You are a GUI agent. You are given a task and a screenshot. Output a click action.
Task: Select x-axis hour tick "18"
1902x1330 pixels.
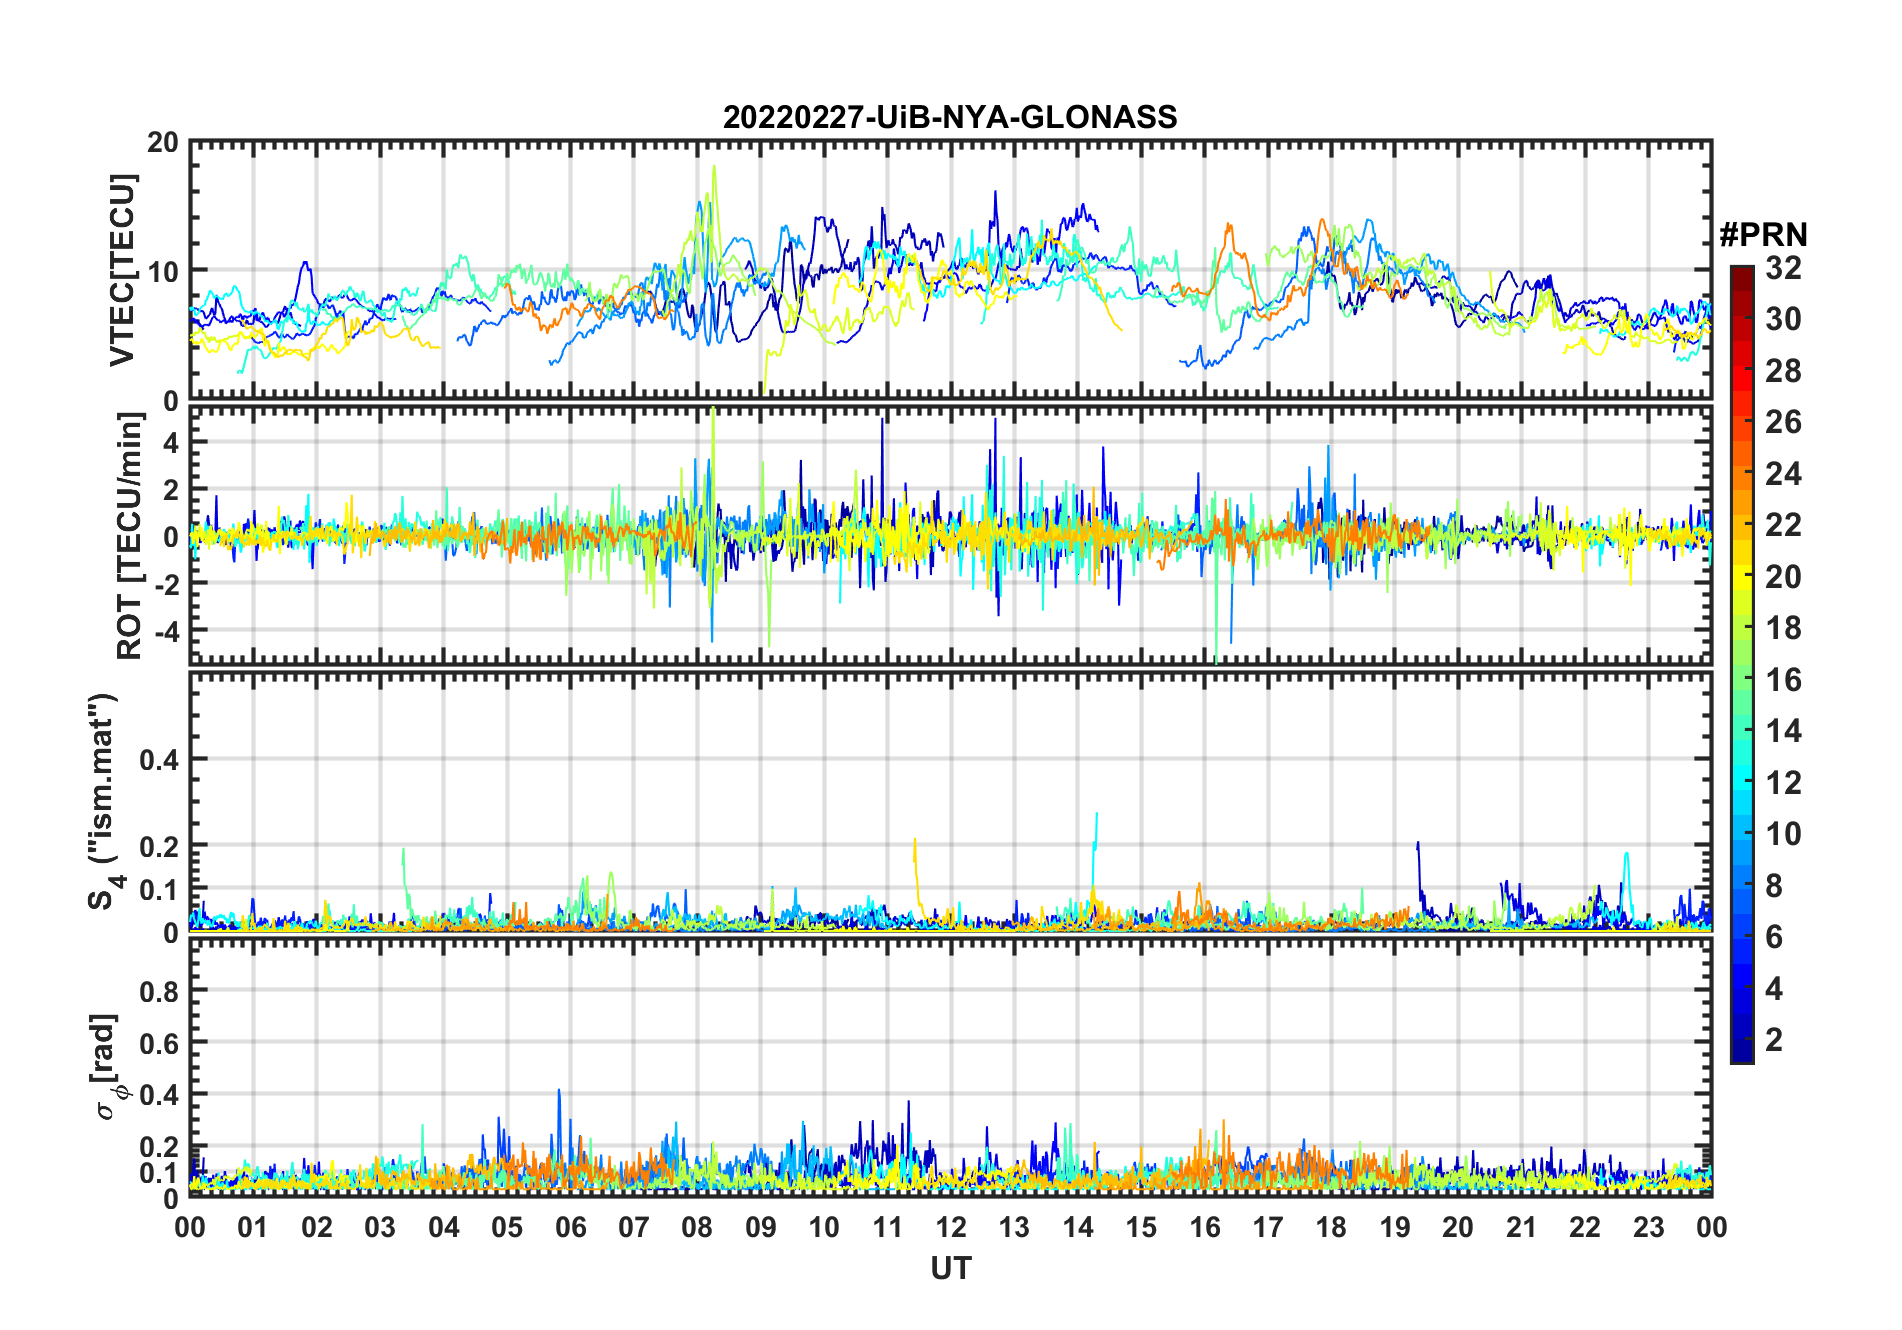[1331, 1227]
